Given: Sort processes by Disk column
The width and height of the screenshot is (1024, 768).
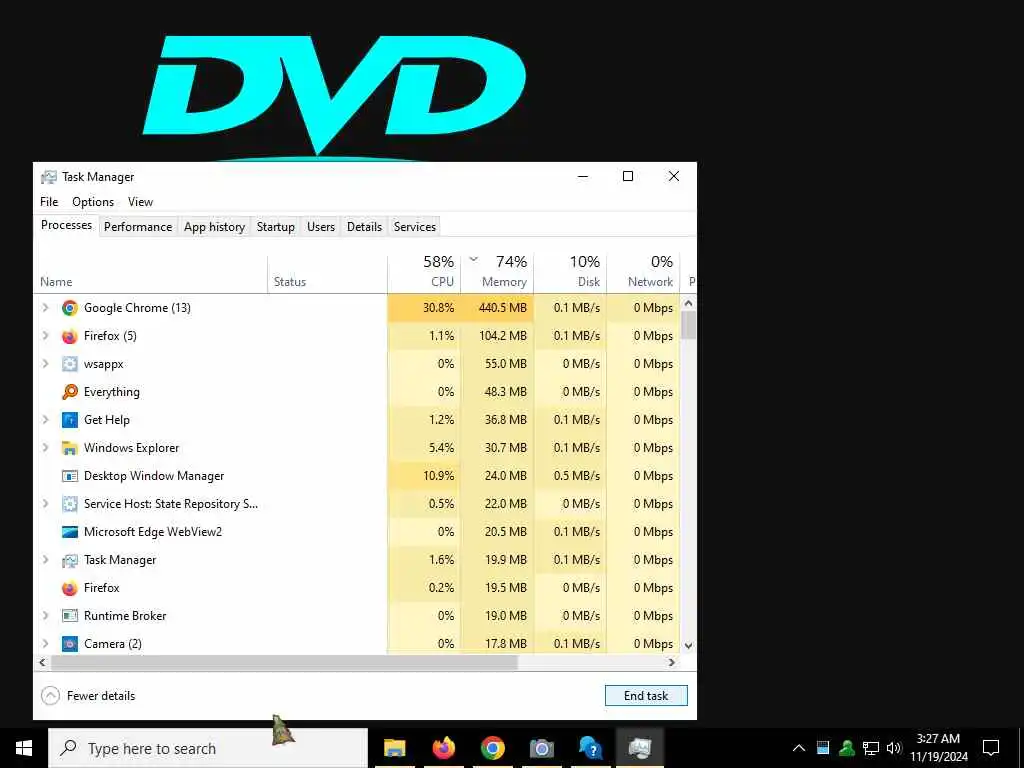Looking at the screenshot, I should click(570, 272).
